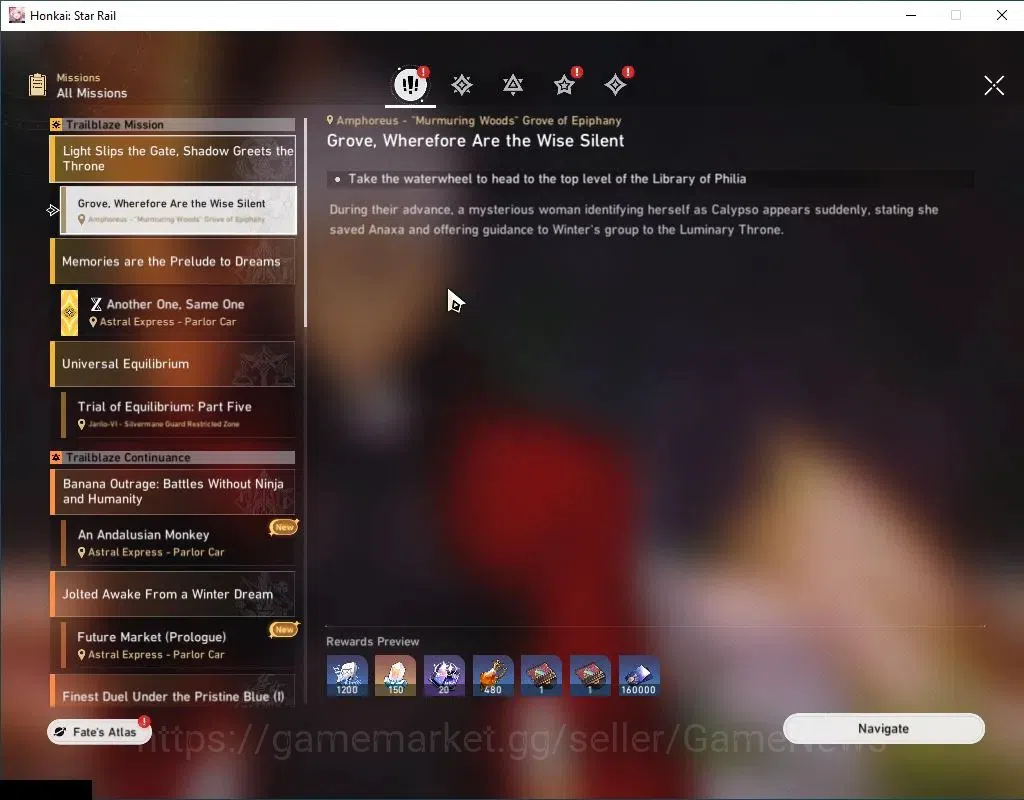Expand Jolted Awake From a Winter Dream
This screenshot has width=1024, height=800.
(x=172, y=594)
